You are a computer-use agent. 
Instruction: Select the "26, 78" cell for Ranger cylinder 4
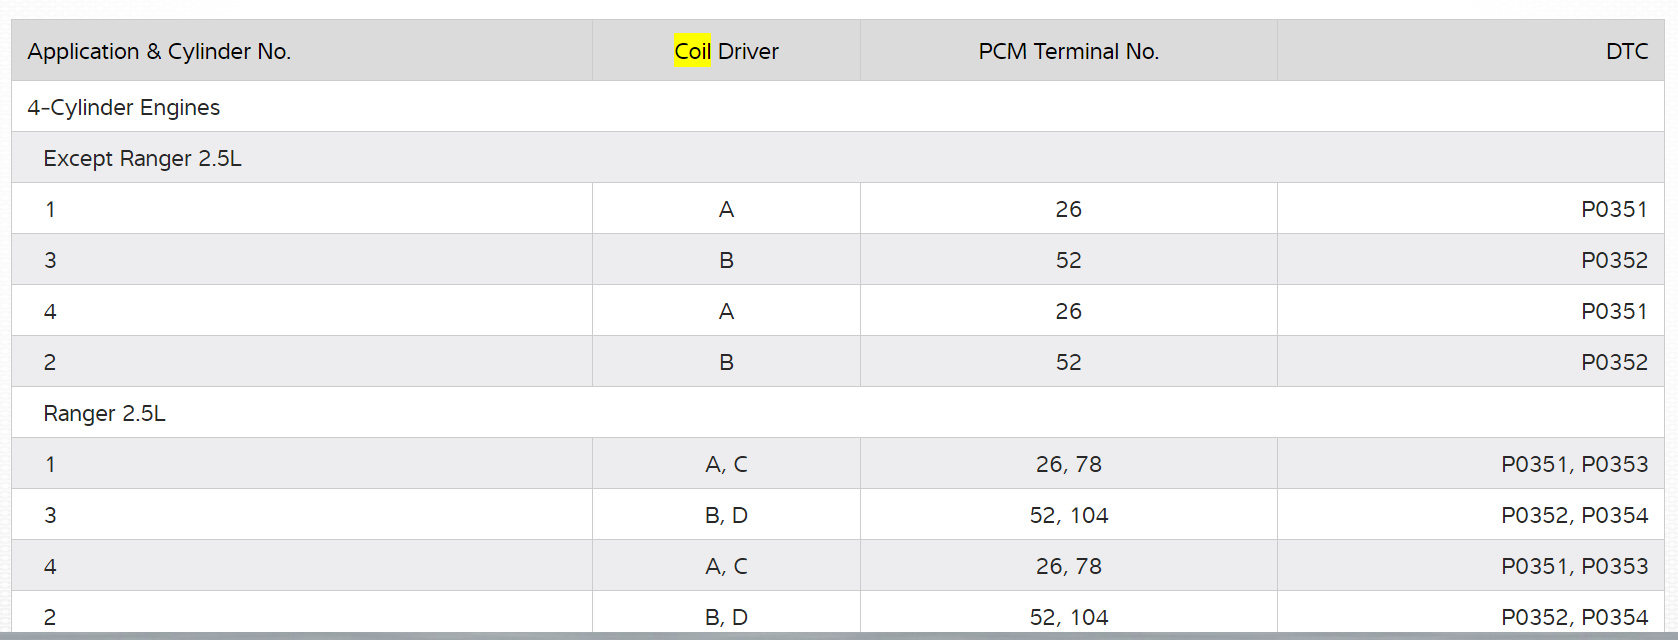click(x=1068, y=566)
